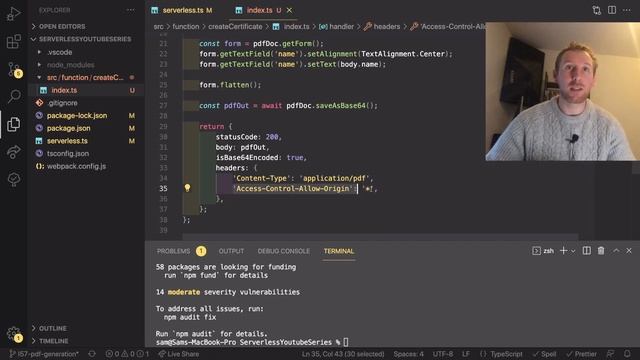Open the new terminal dropdown arrow
This screenshot has width=640, height=360.
573,251
